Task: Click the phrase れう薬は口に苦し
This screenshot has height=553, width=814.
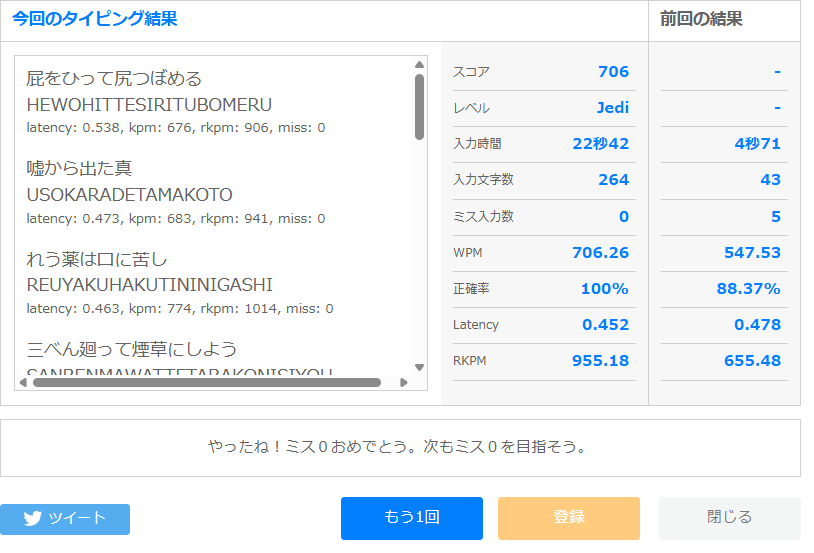Action: point(97,259)
